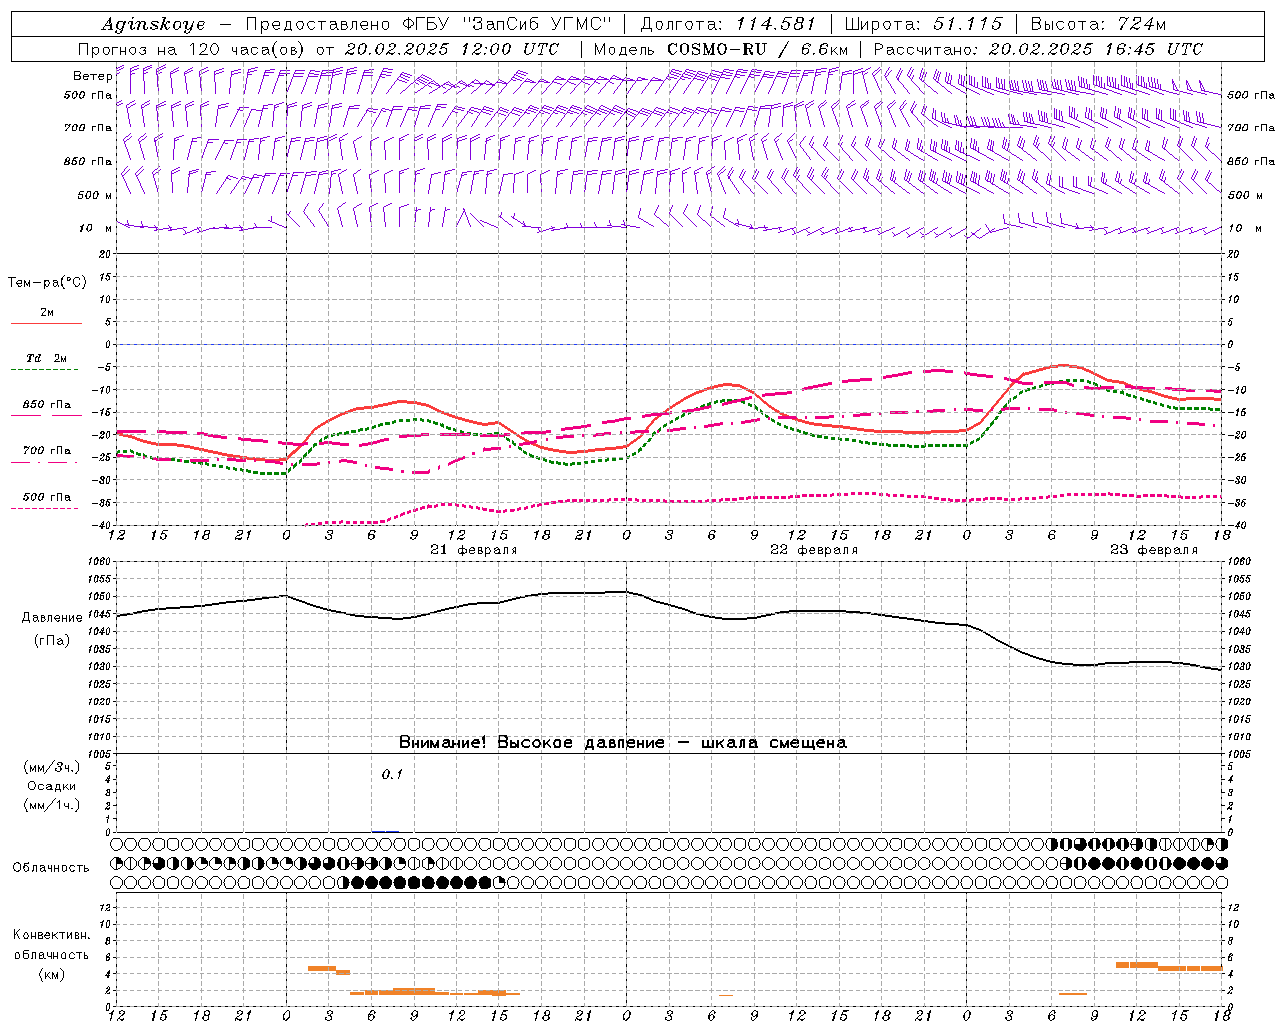
Task: Click the "21 февраля" date label
Action: click(x=474, y=550)
